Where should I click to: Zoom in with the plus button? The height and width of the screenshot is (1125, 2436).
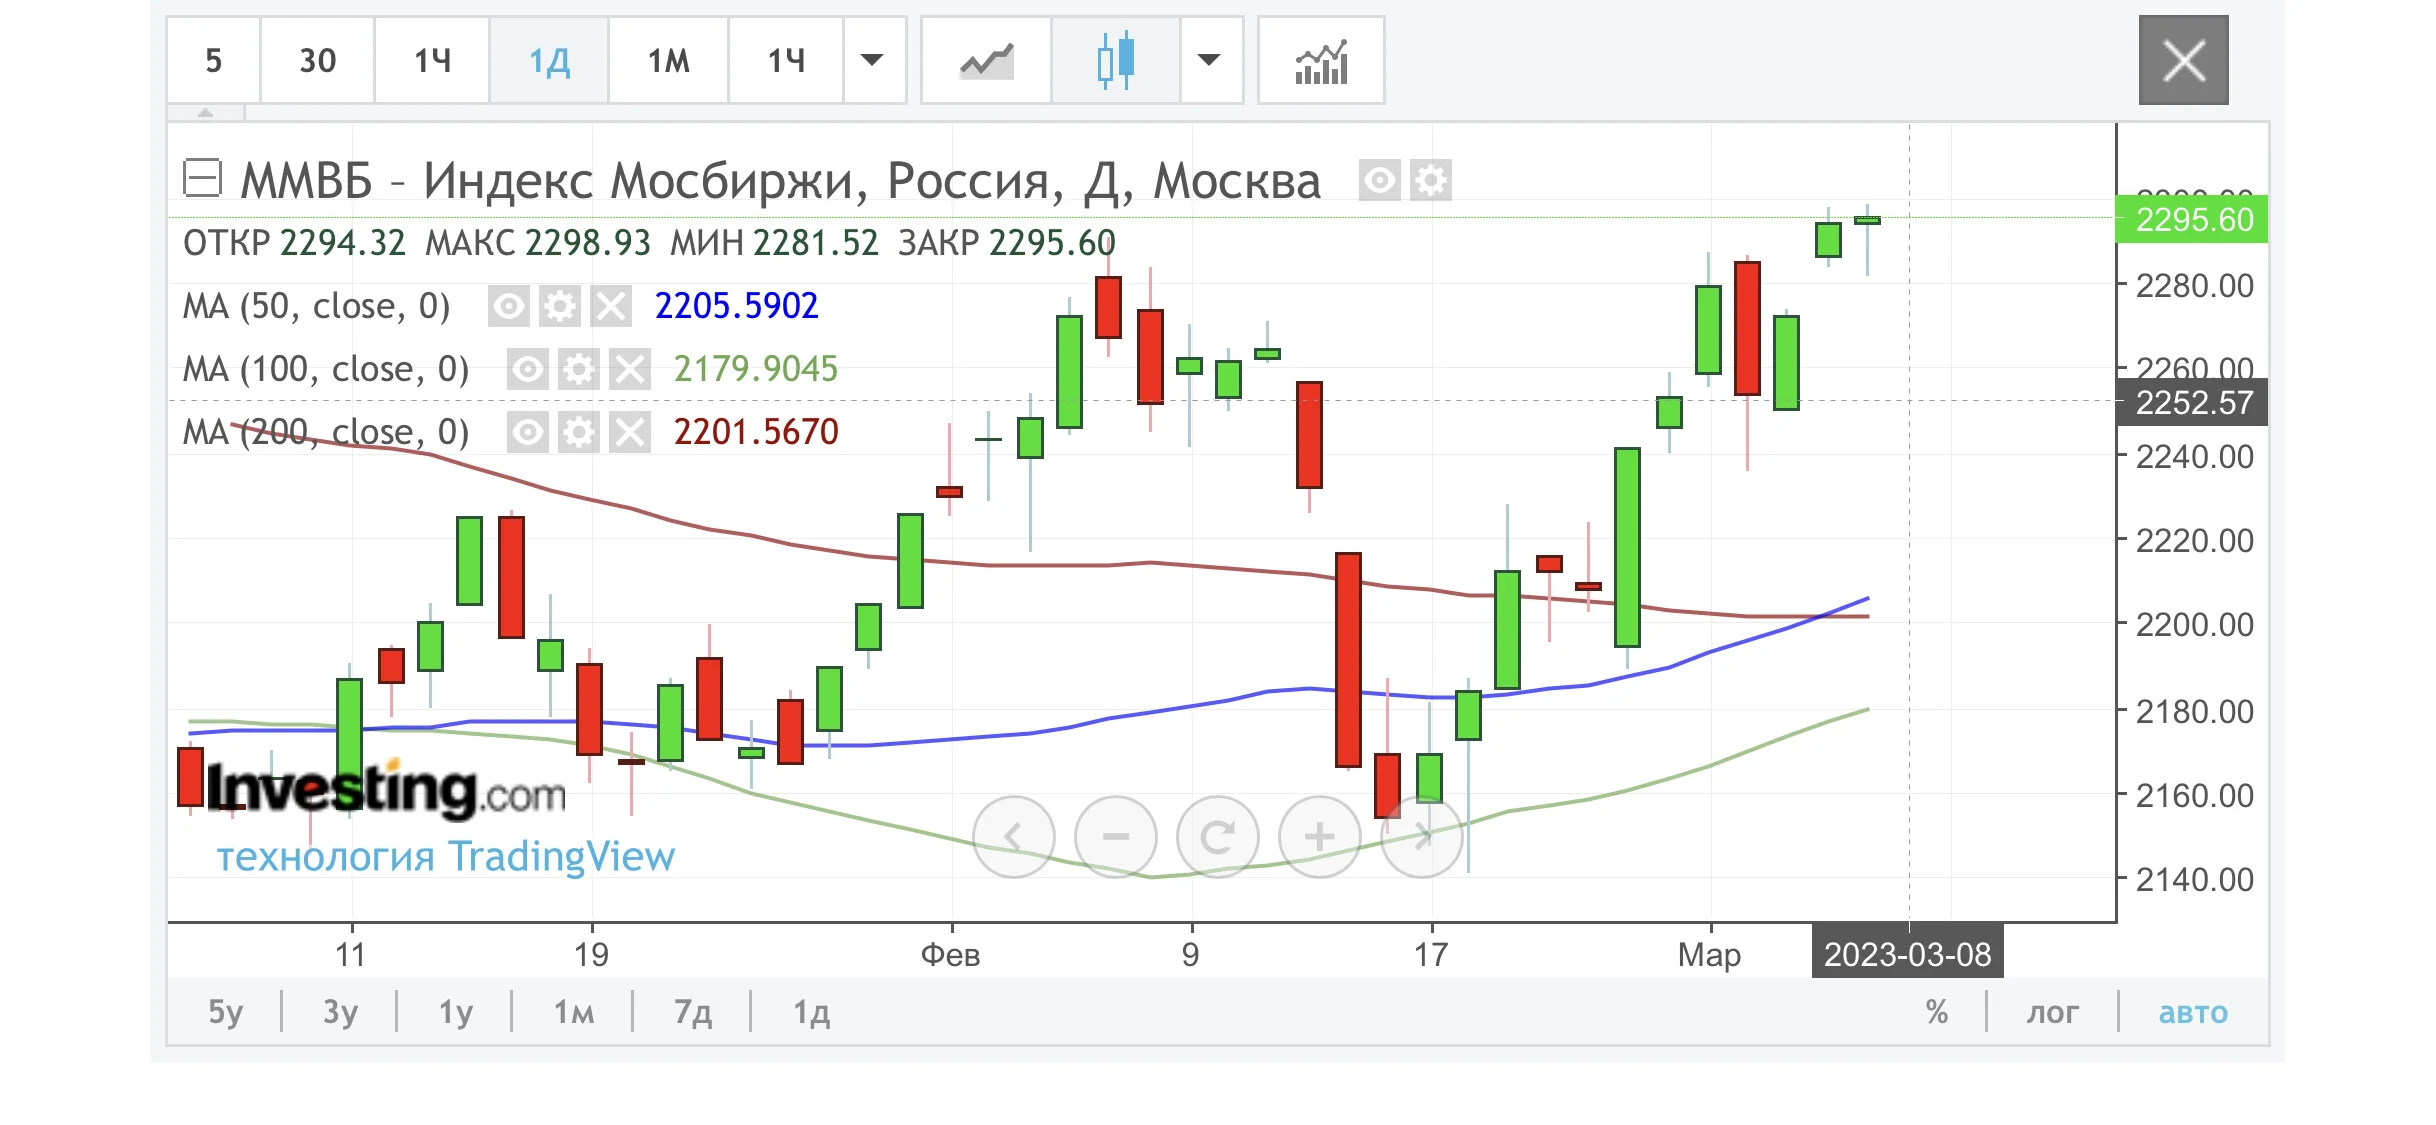point(1319,837)
